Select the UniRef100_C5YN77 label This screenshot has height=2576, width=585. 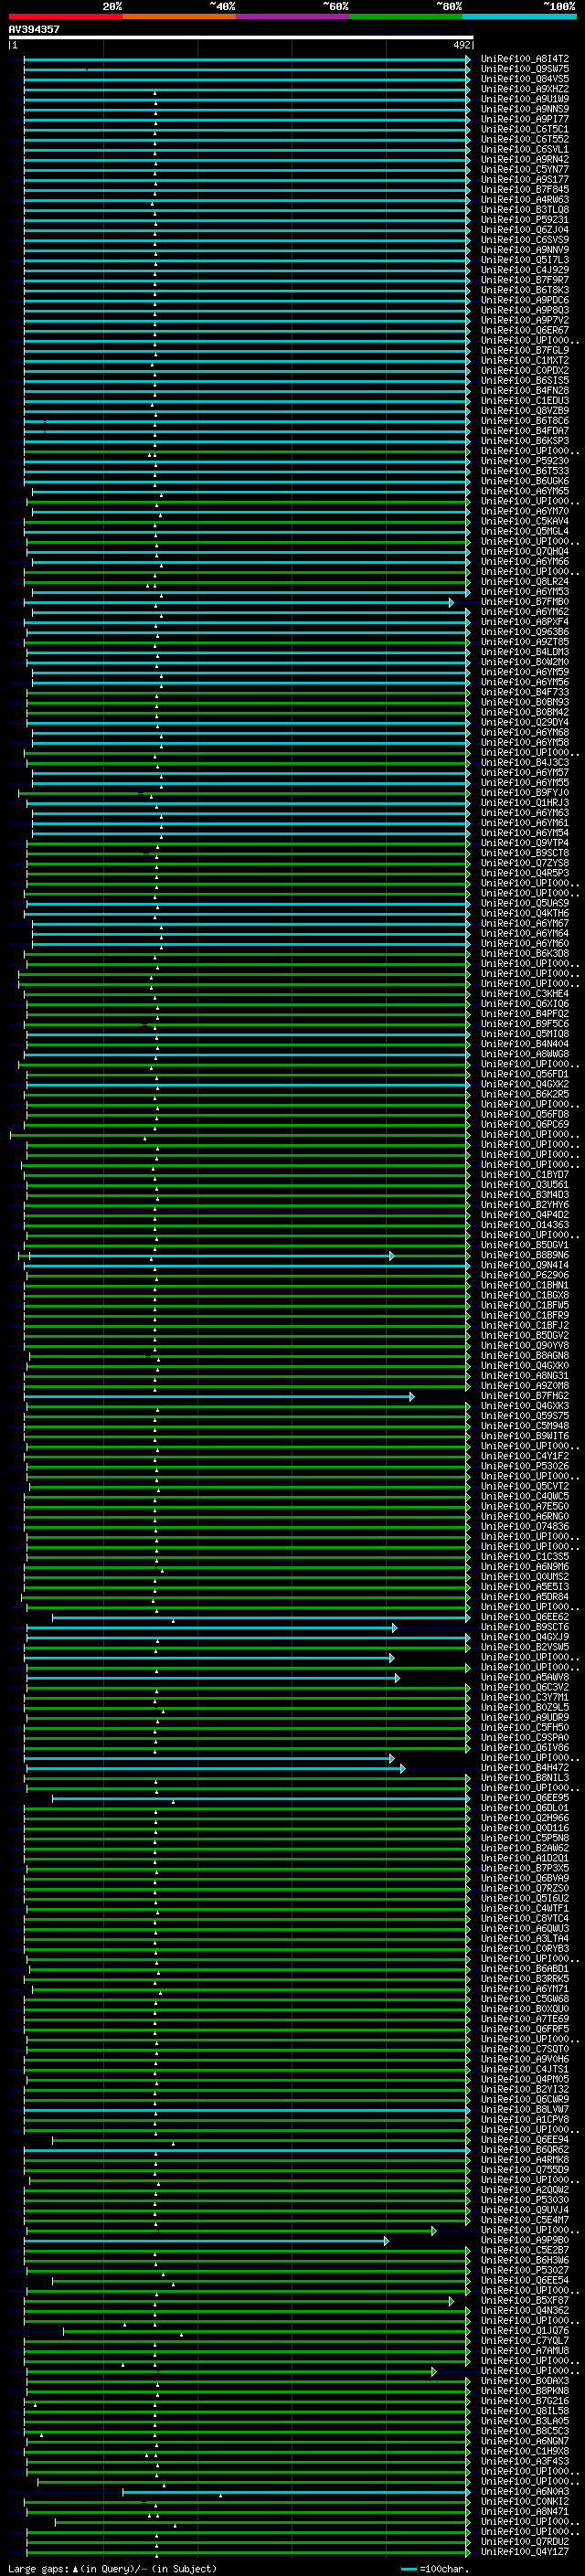coord(525,169)
